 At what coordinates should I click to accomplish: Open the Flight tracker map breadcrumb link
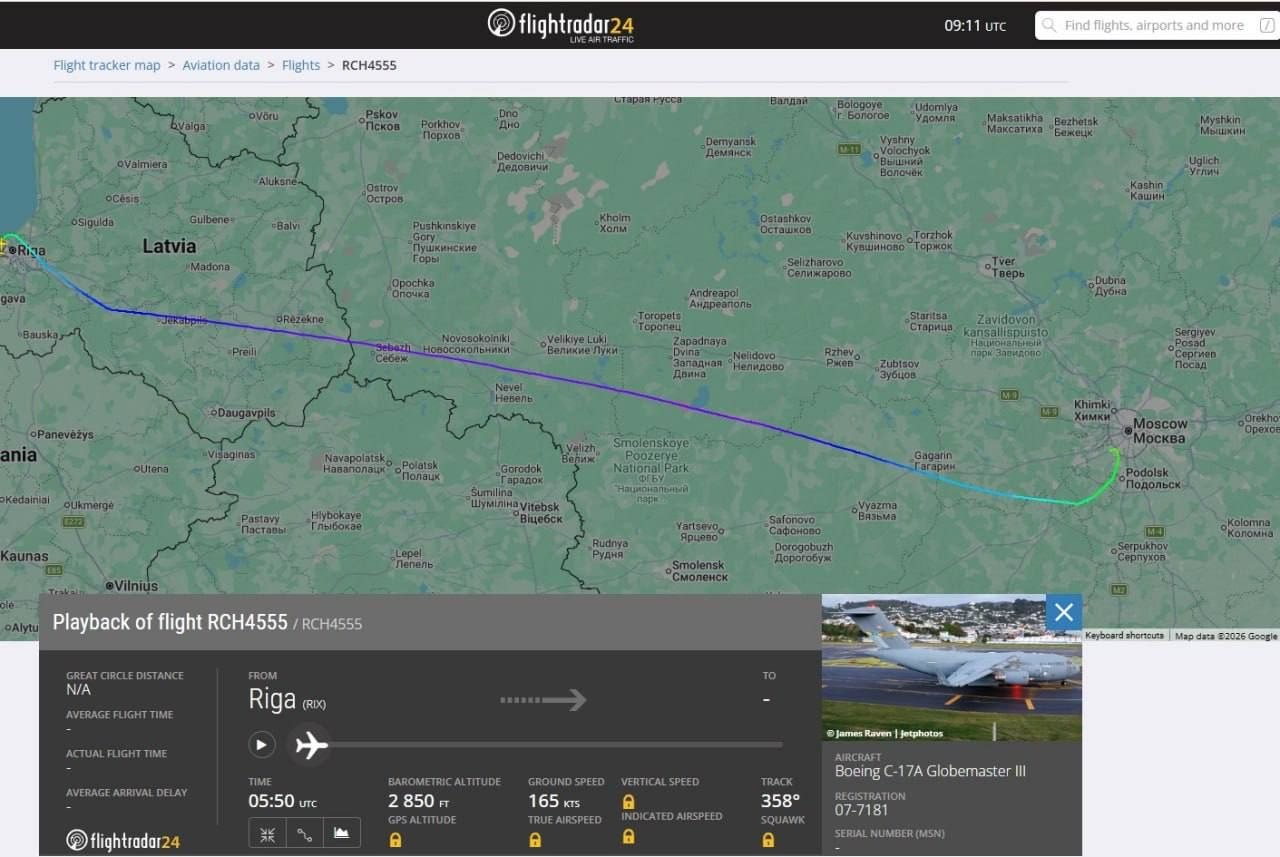(107, 65)
